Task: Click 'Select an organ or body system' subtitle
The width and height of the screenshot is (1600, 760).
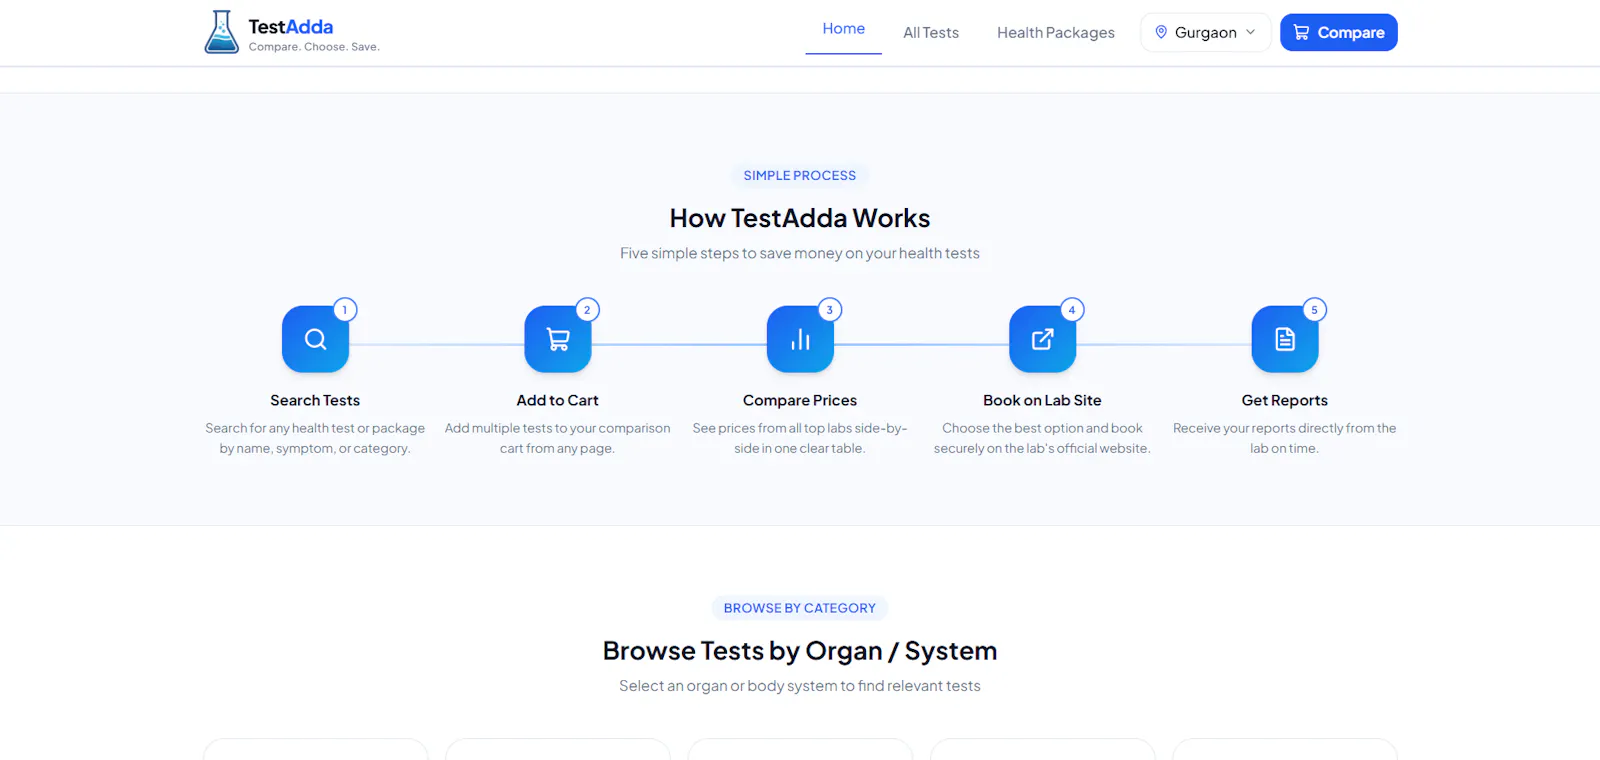Action: tap(800, 686)
